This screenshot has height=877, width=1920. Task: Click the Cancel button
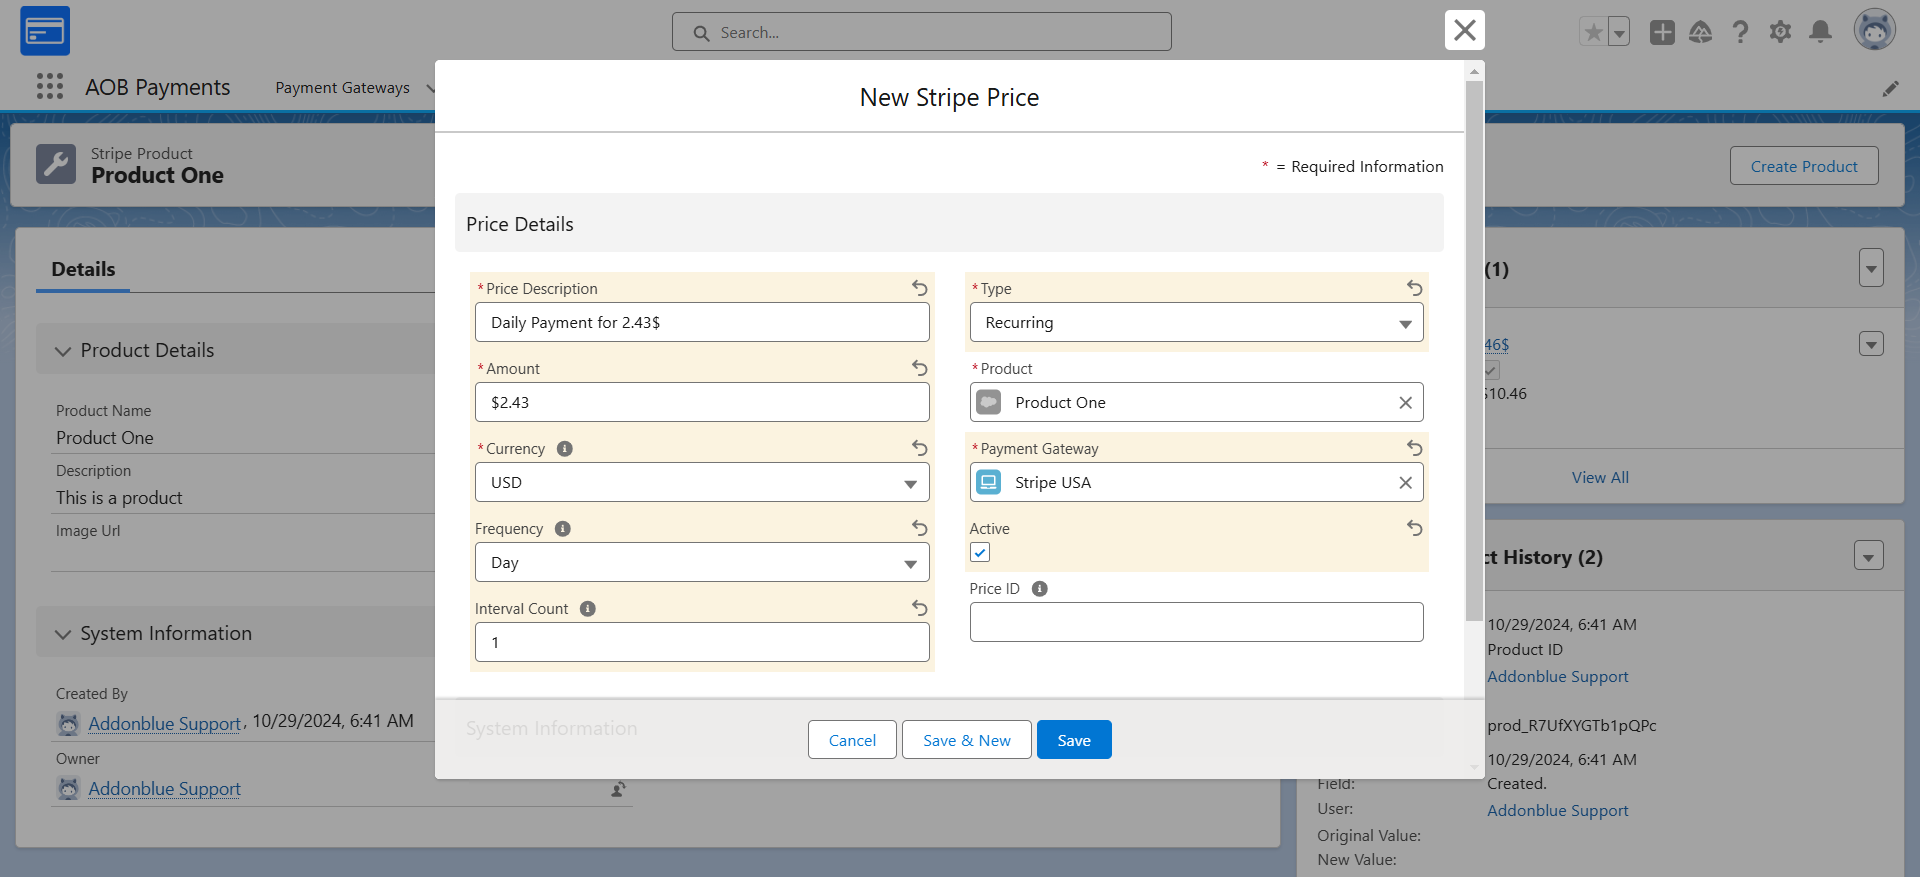[852, 740]
